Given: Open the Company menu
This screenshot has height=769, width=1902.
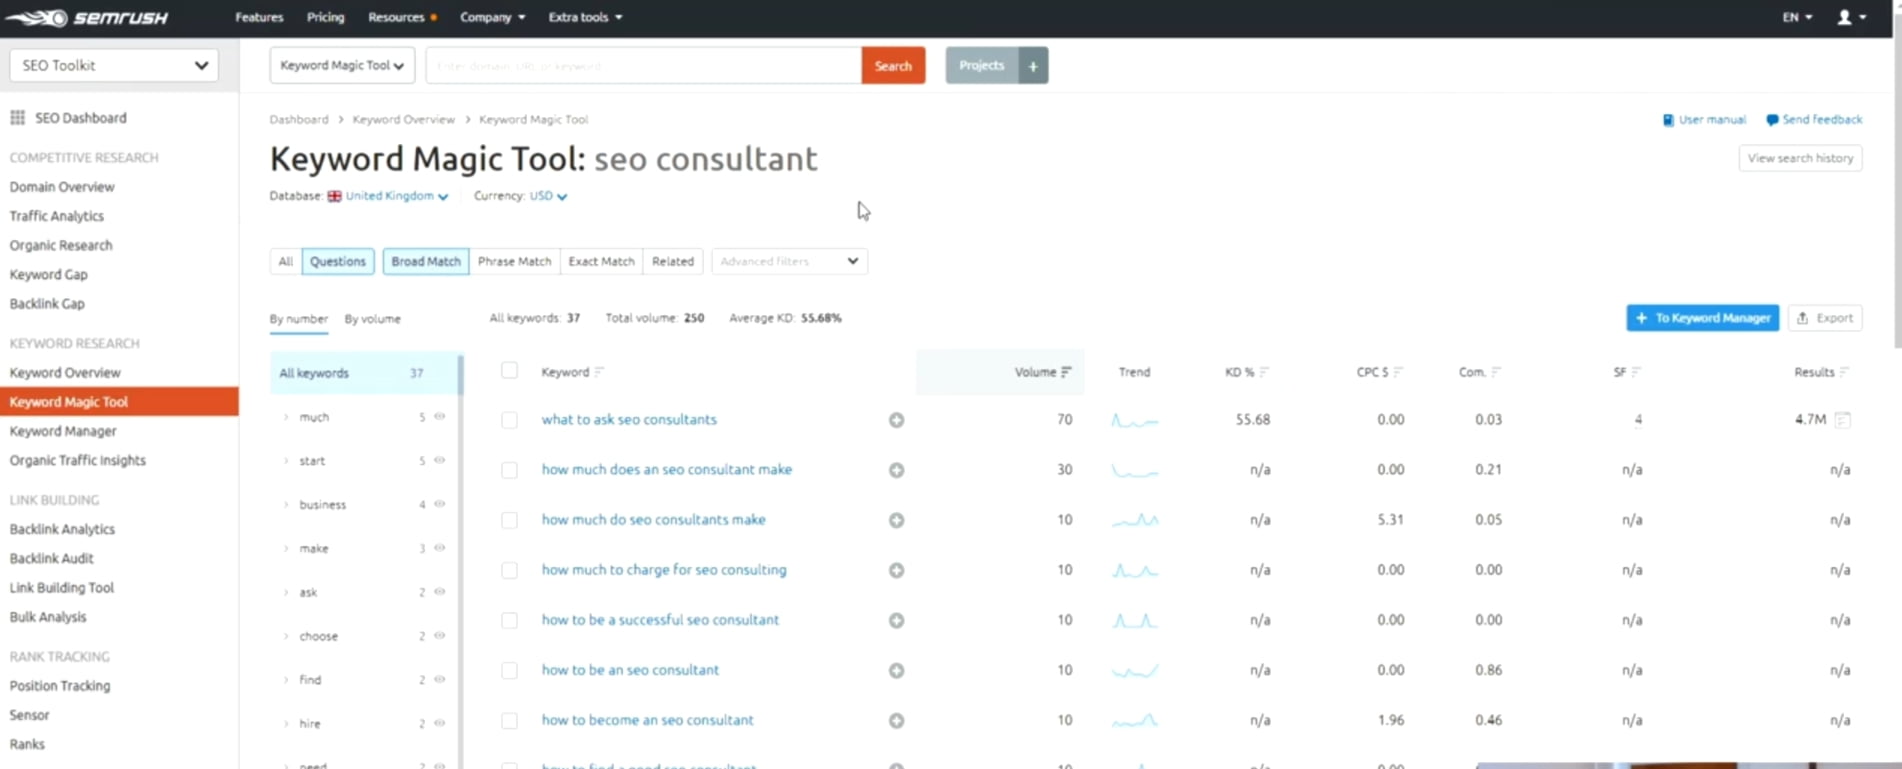Looking at the screenshot, I should (492, 17).
